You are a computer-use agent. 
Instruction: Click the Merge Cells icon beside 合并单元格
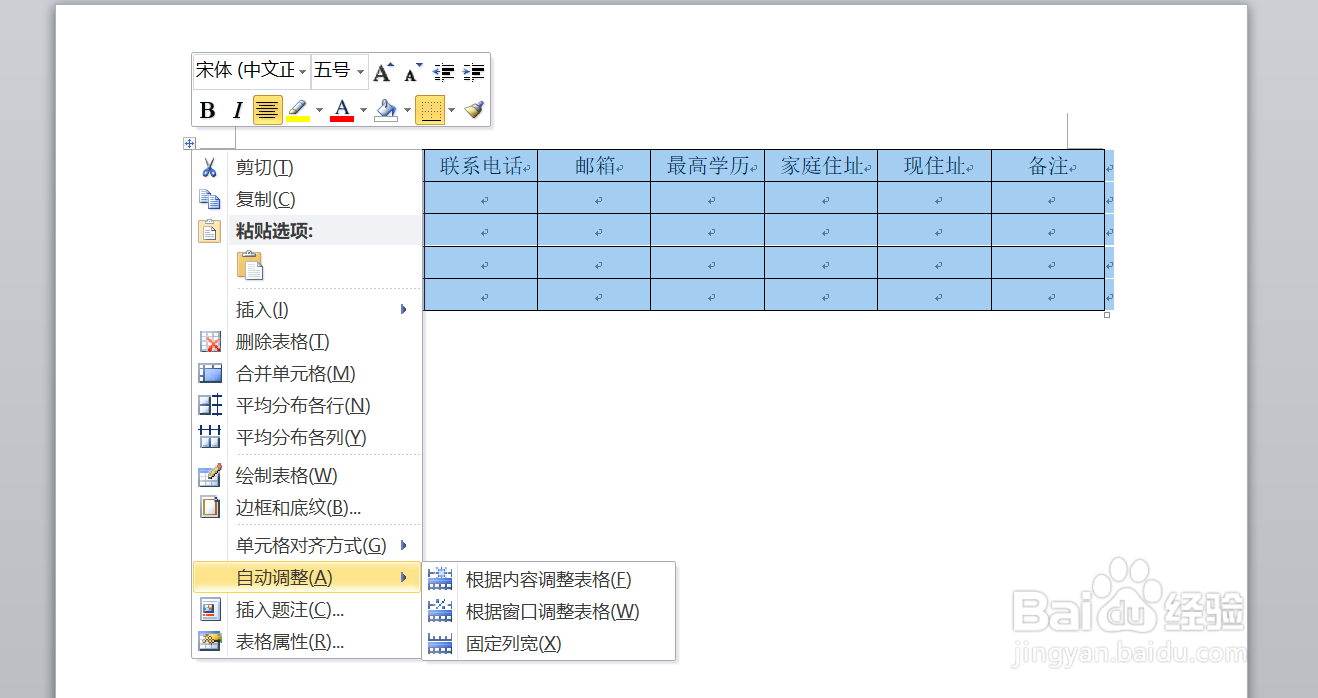coord(210,373)
